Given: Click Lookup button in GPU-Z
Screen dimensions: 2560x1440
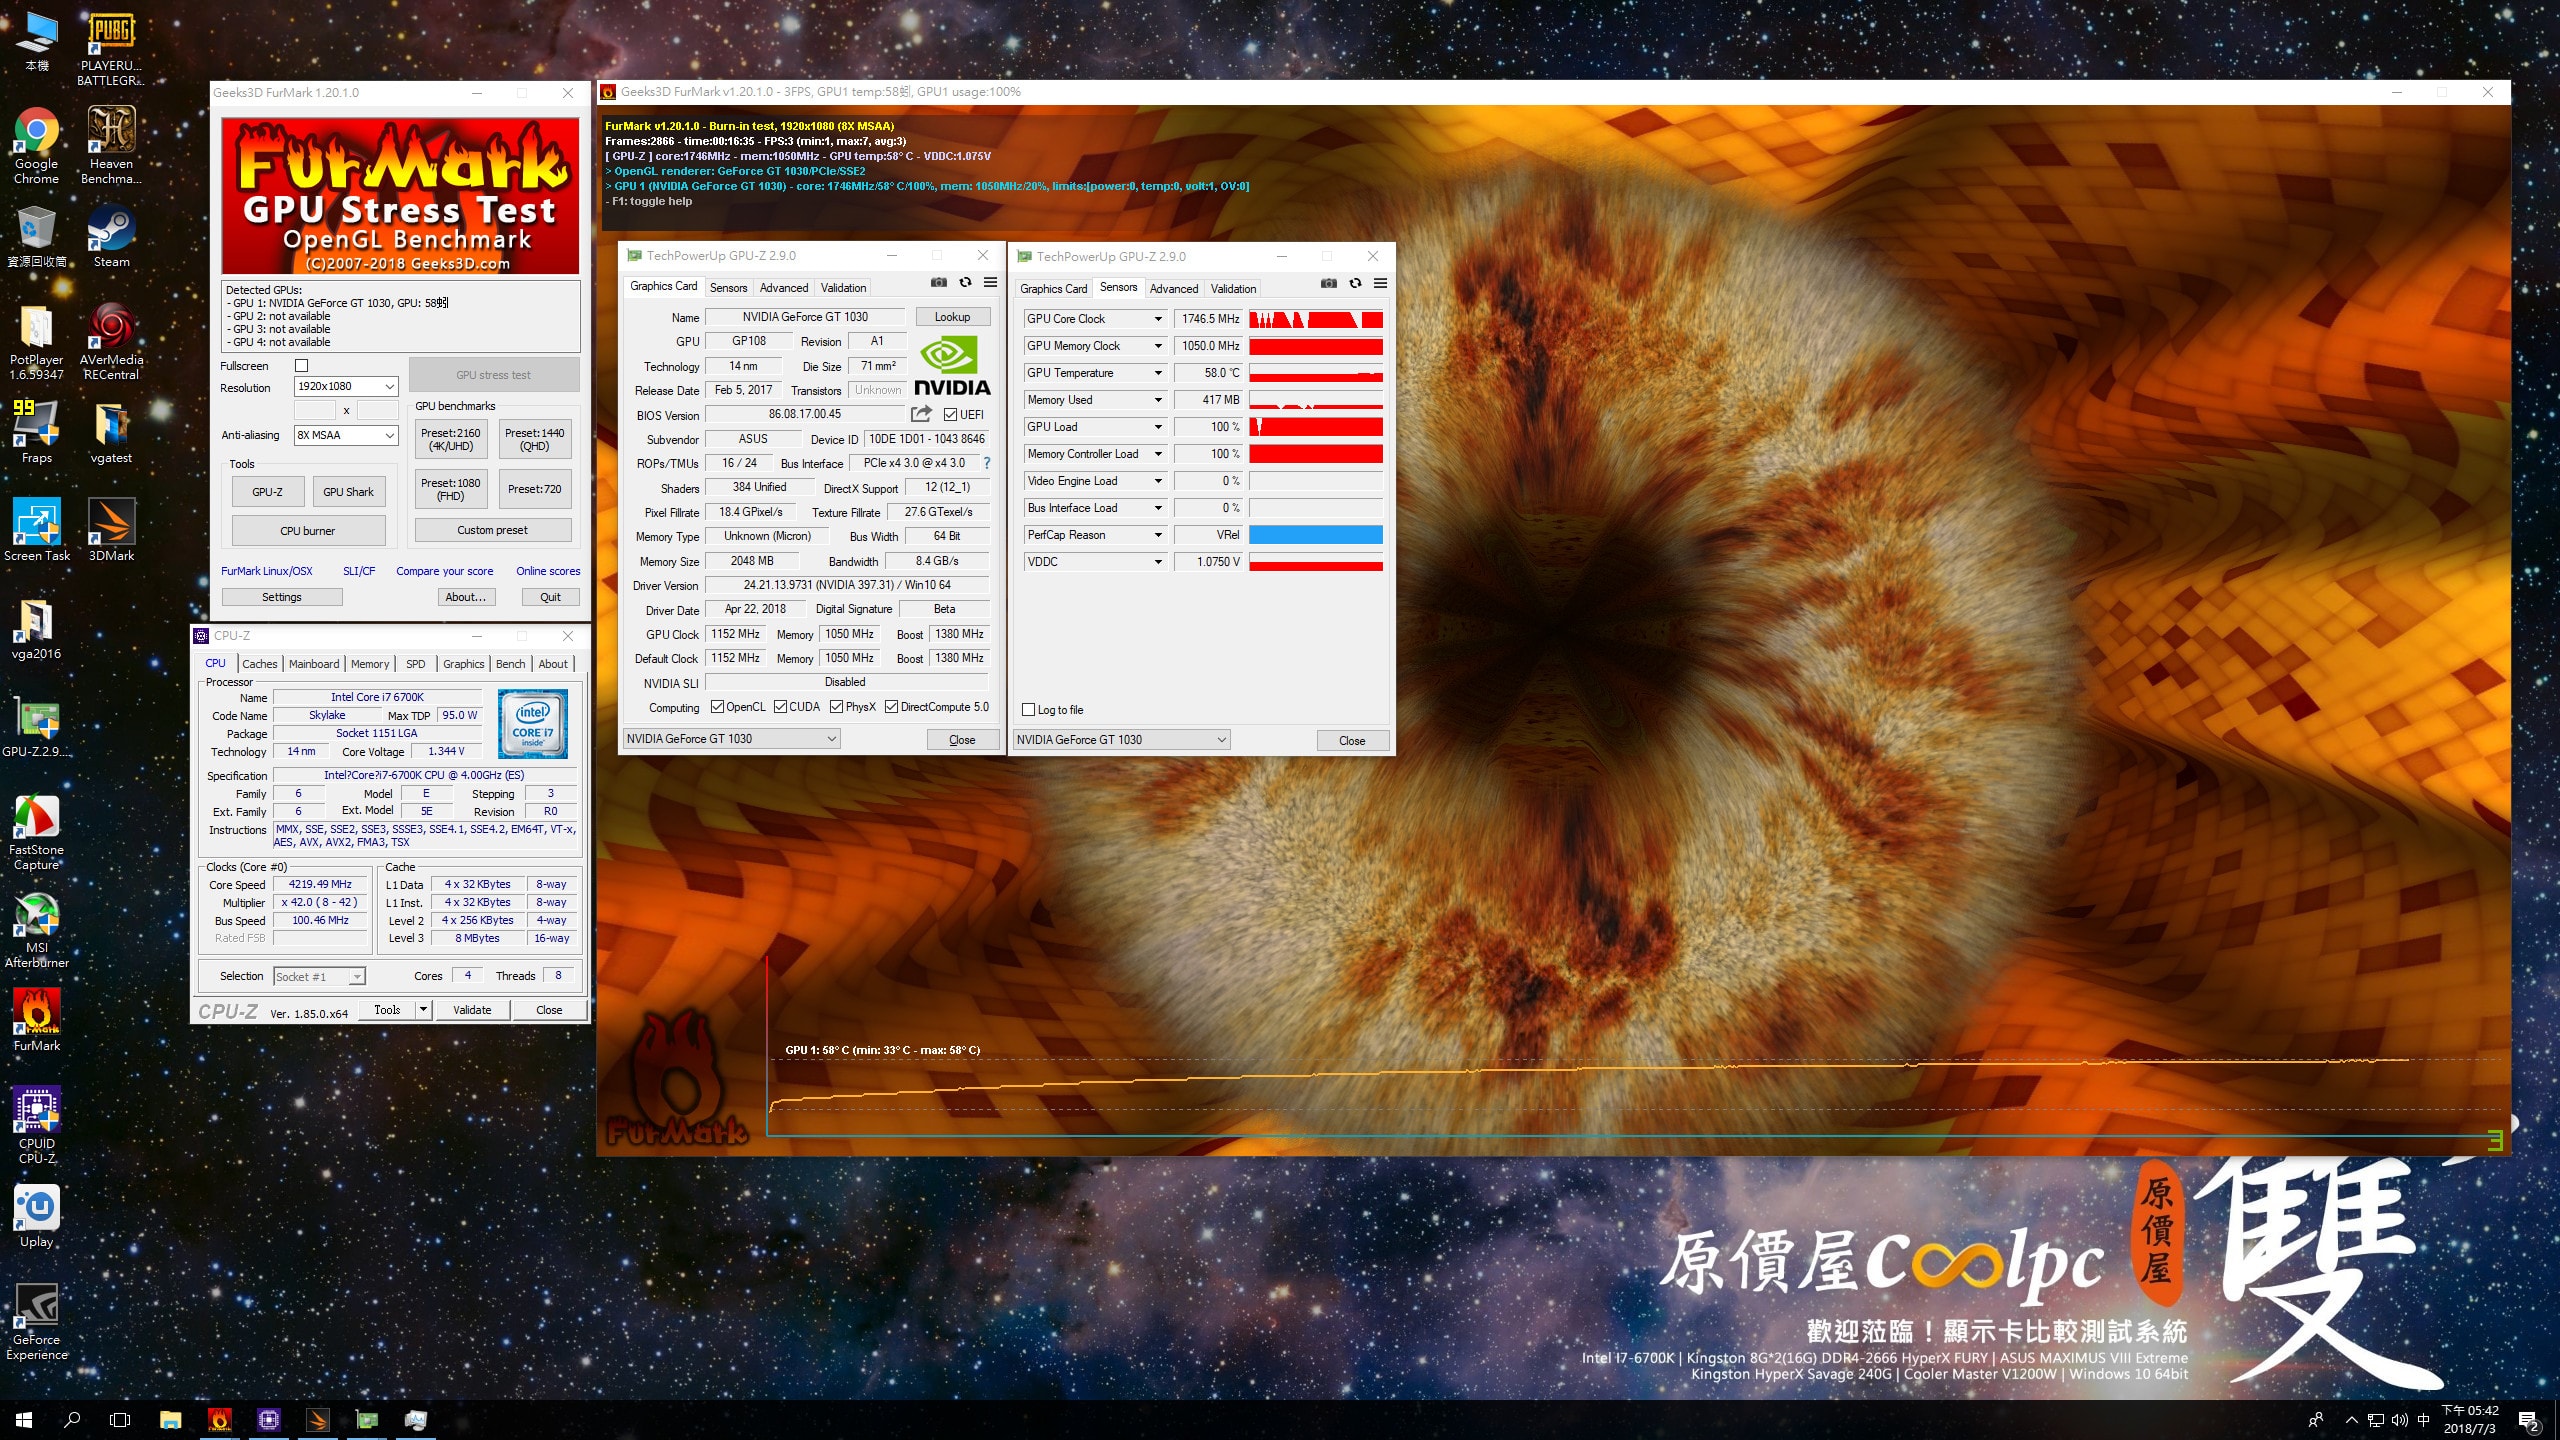Looking at the screenshot, I should pyautogui.click(x=952, y=317).
